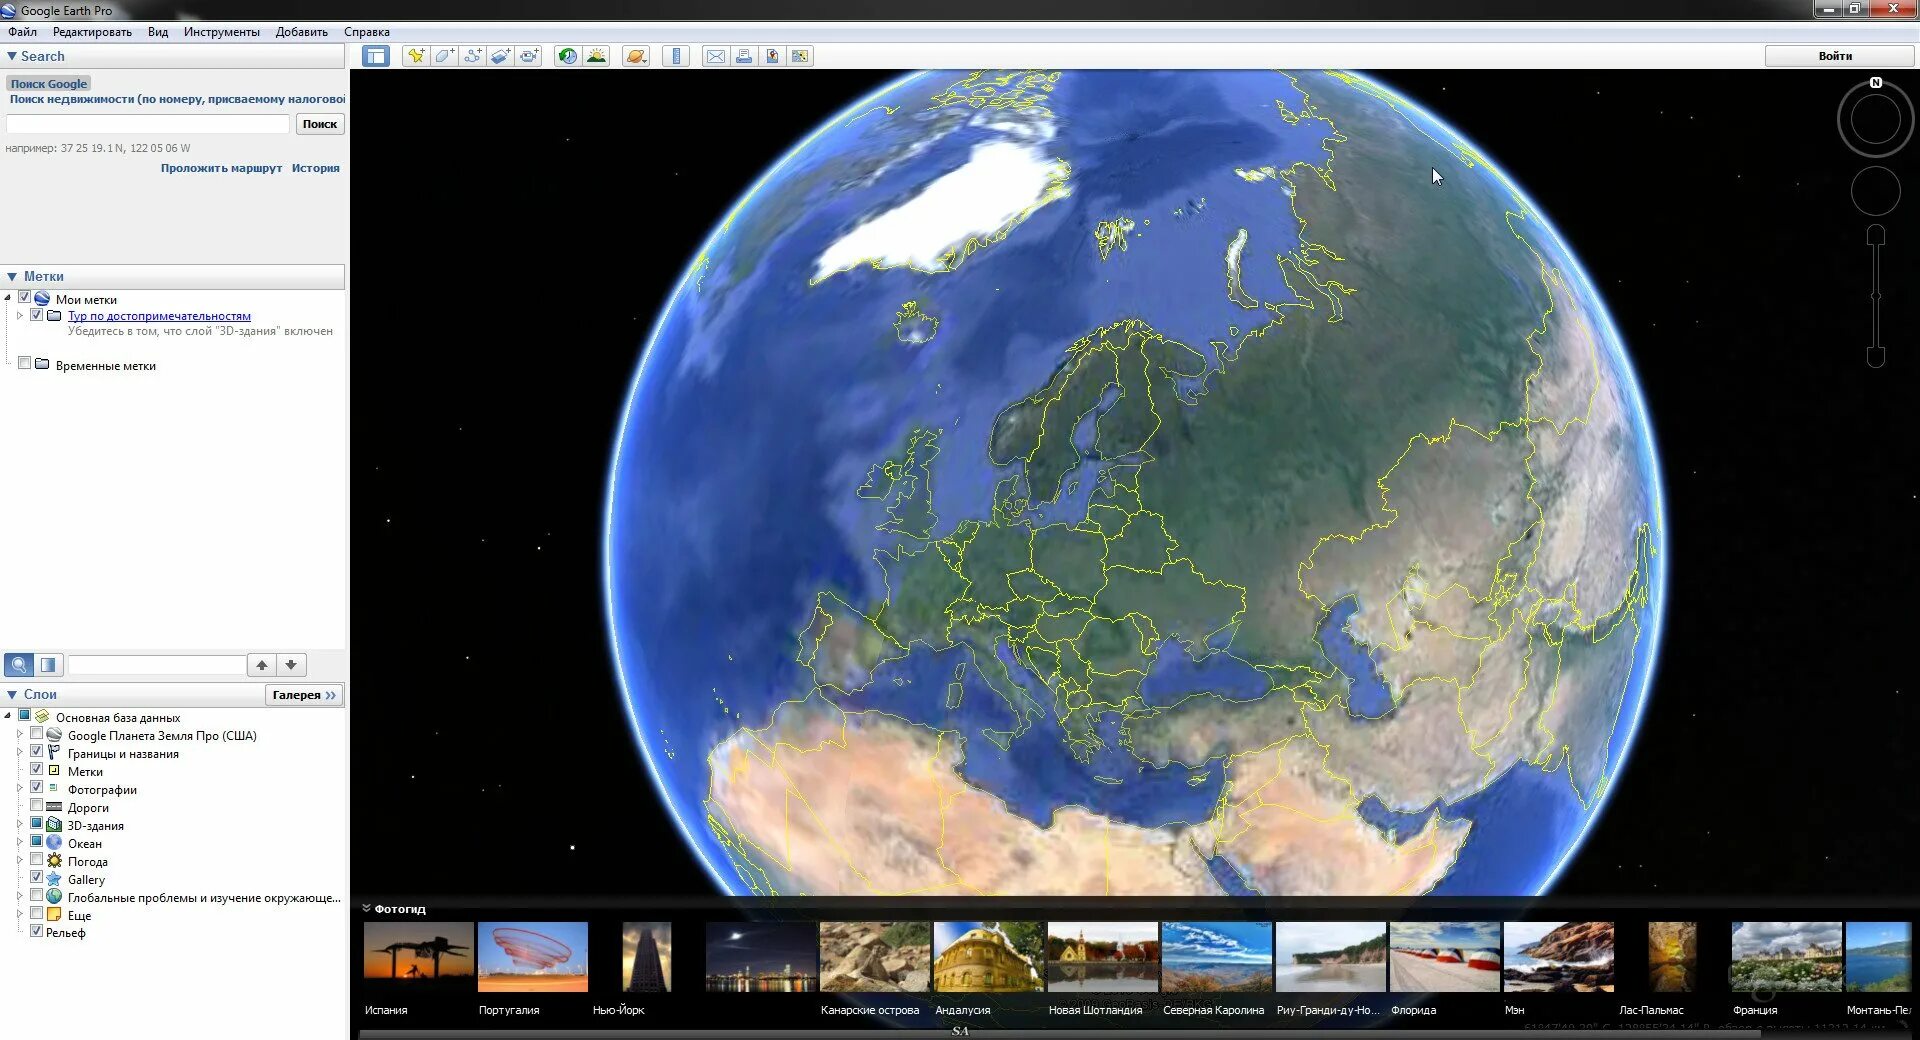The width and height of the screenshot is (1920, 1040).
Task: Enable the Погода layer checkbox
Action: (37, 860)
